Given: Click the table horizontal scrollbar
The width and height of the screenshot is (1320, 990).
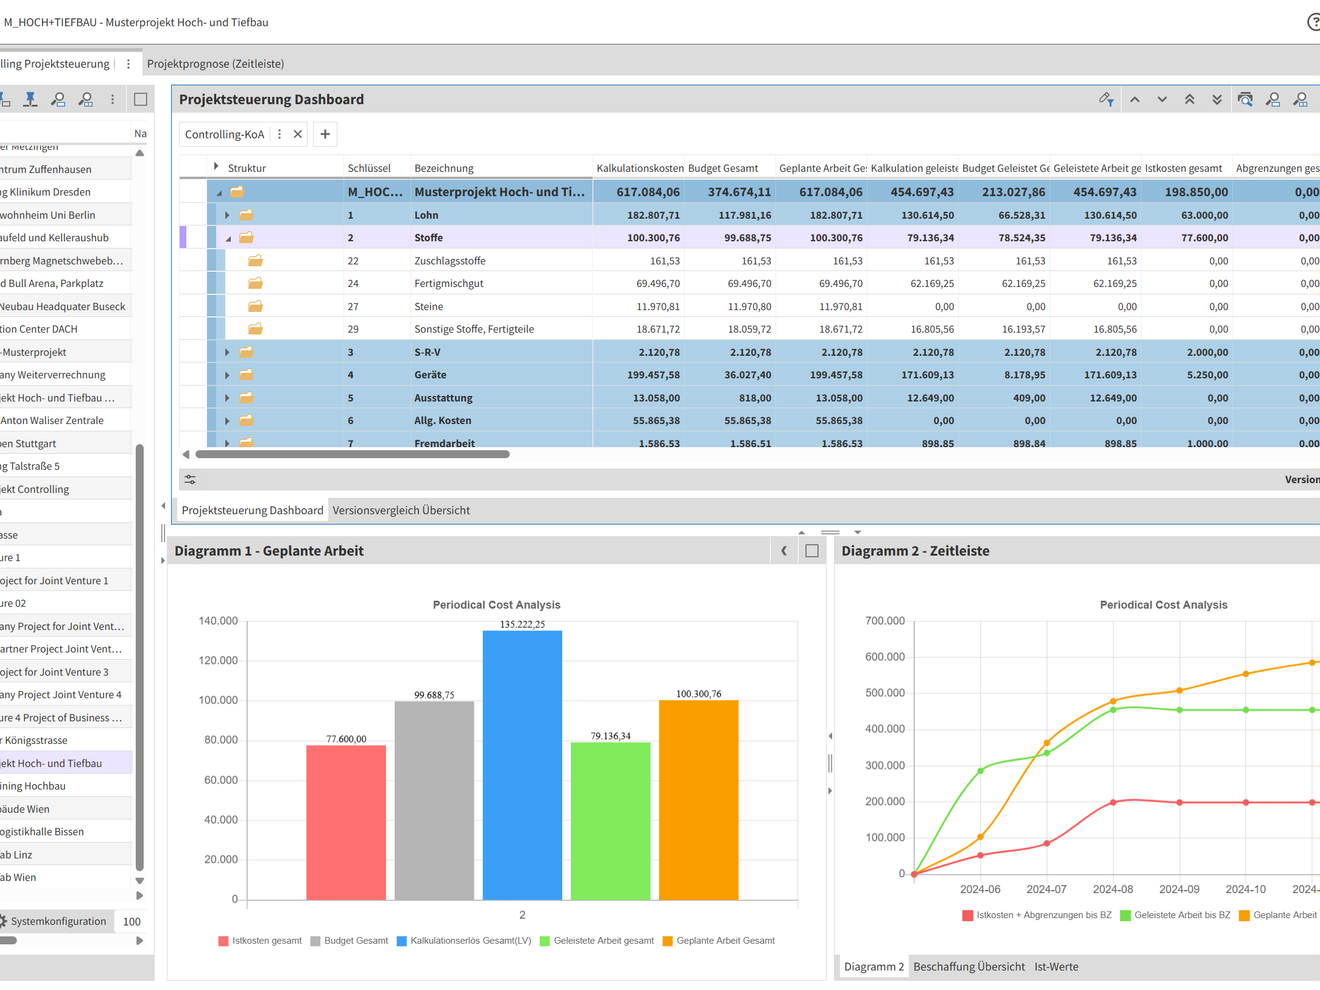Looking at the screenshot, I should (353, 454).
